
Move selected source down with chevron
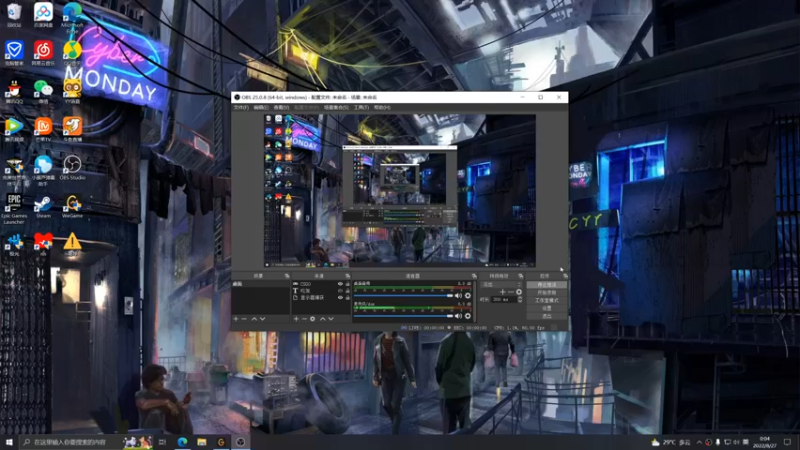331,319
